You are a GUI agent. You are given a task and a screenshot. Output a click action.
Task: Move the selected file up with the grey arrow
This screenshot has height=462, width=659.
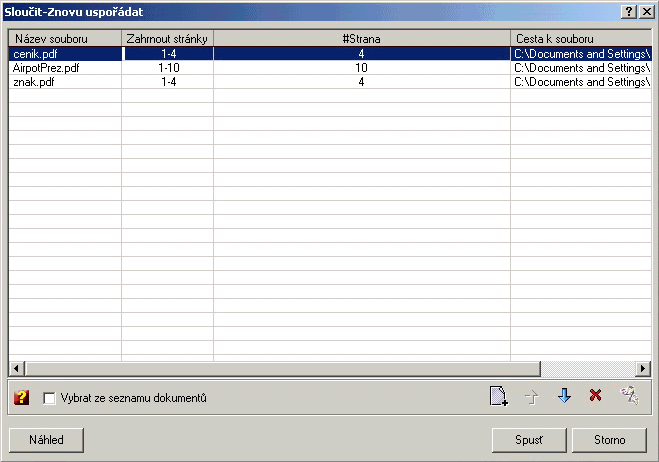[x=532, y=396]
